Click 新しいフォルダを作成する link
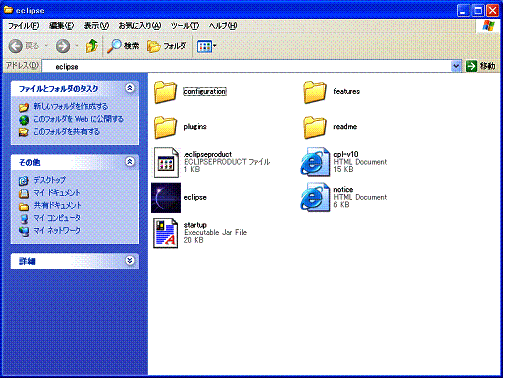Screen dimensions: 505x378 pyautogui.click(x=70, y=106)
